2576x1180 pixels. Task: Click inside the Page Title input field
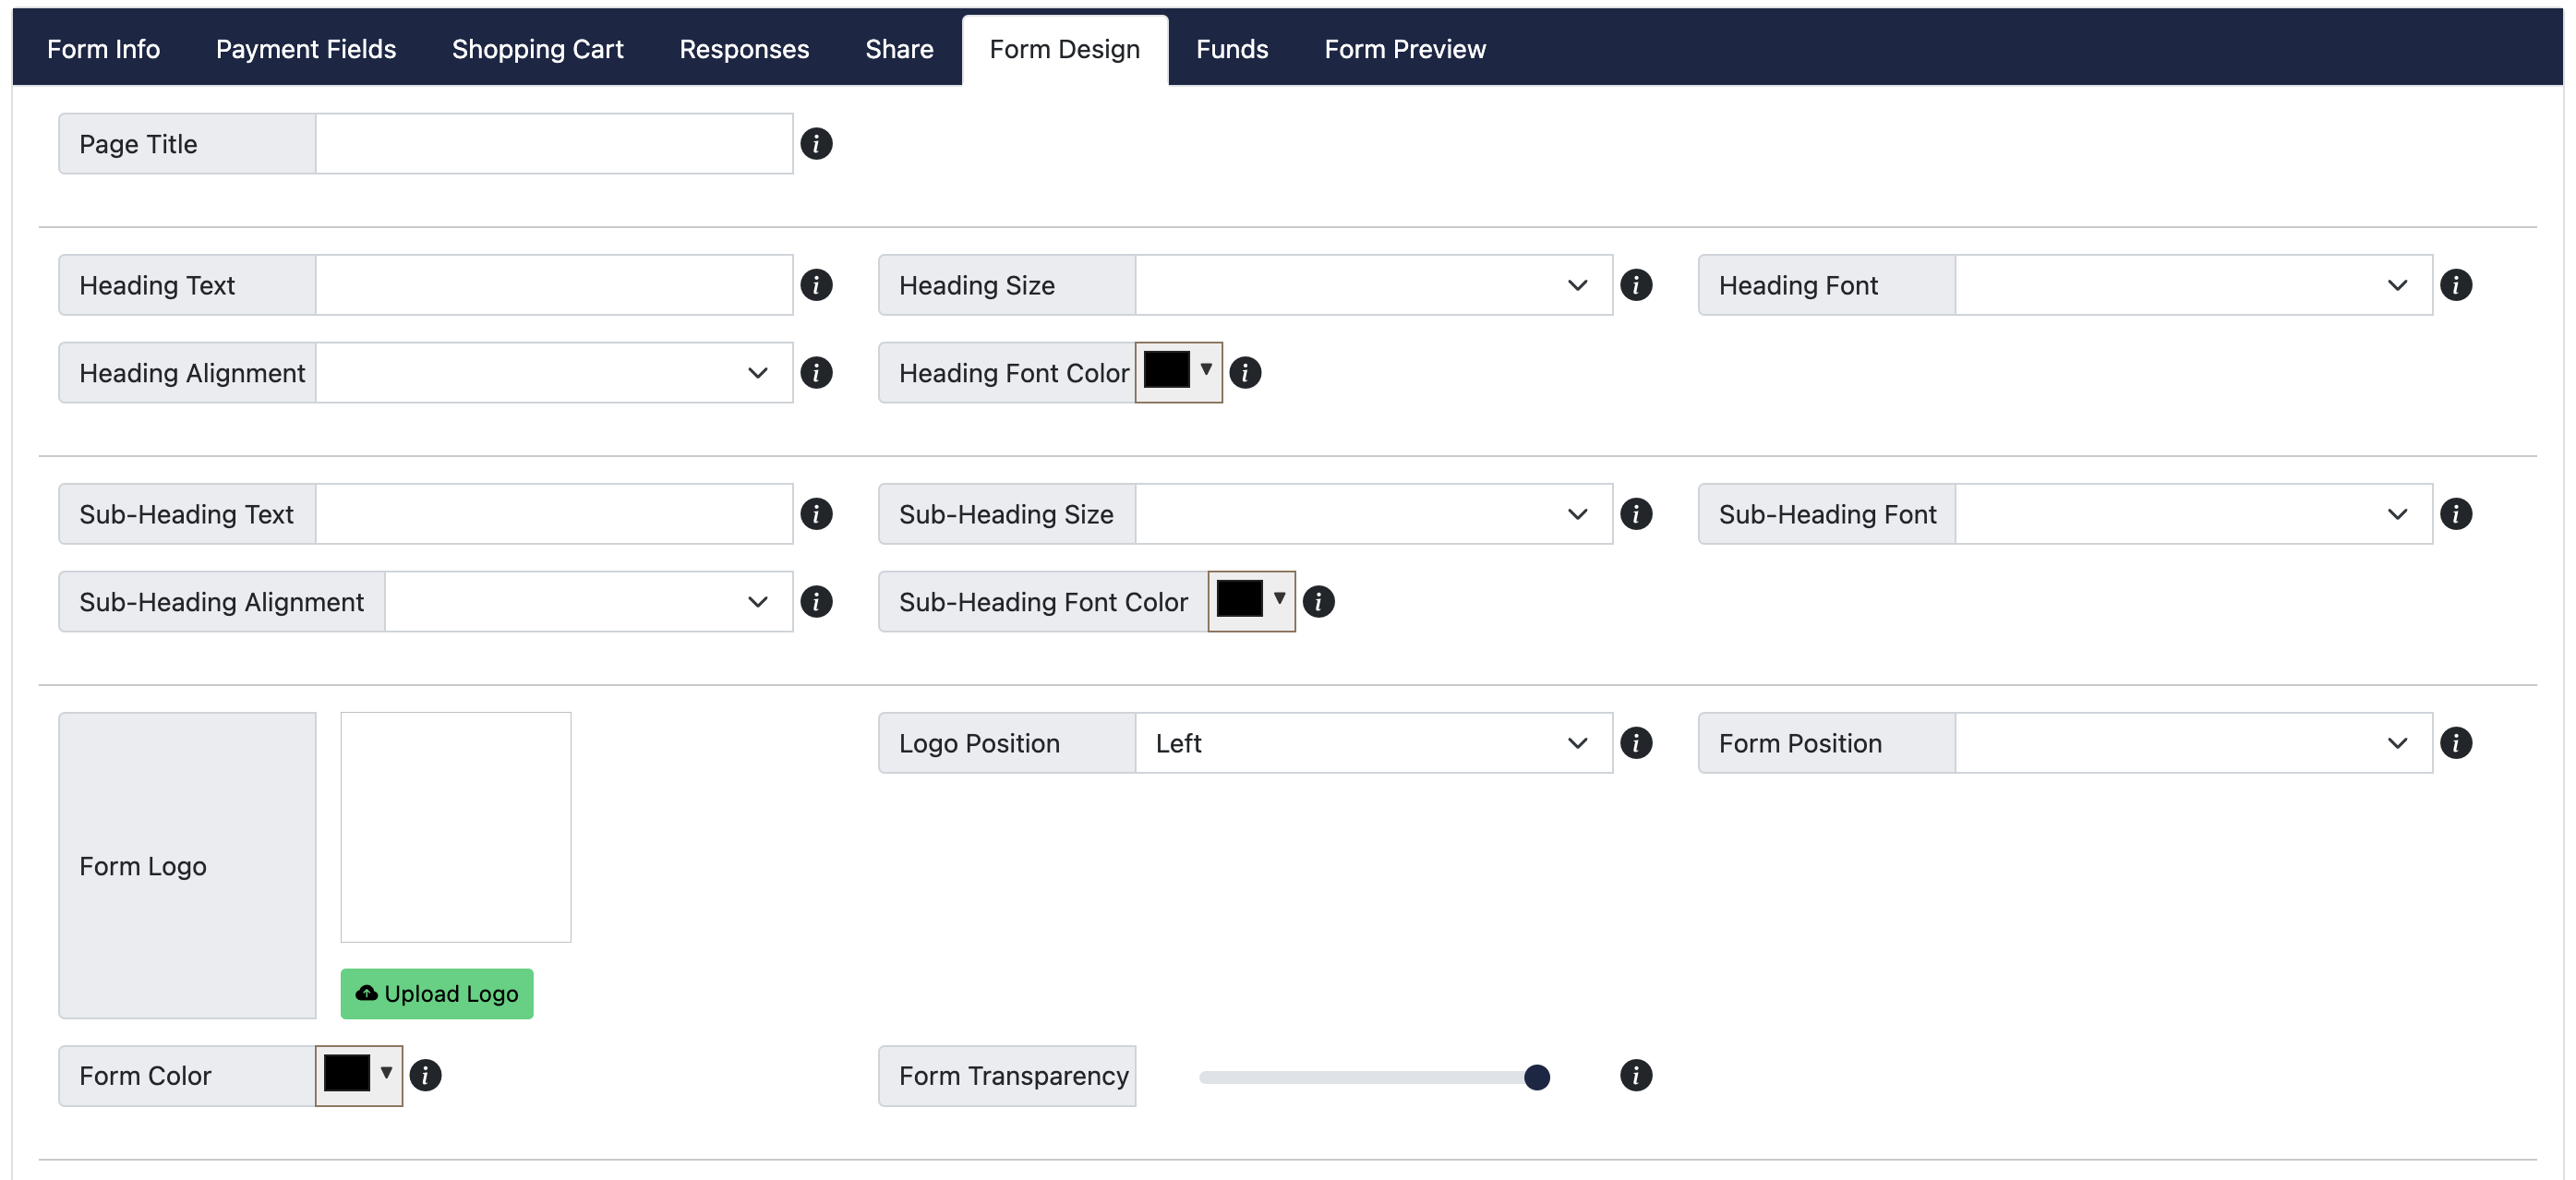pos(553,143)
